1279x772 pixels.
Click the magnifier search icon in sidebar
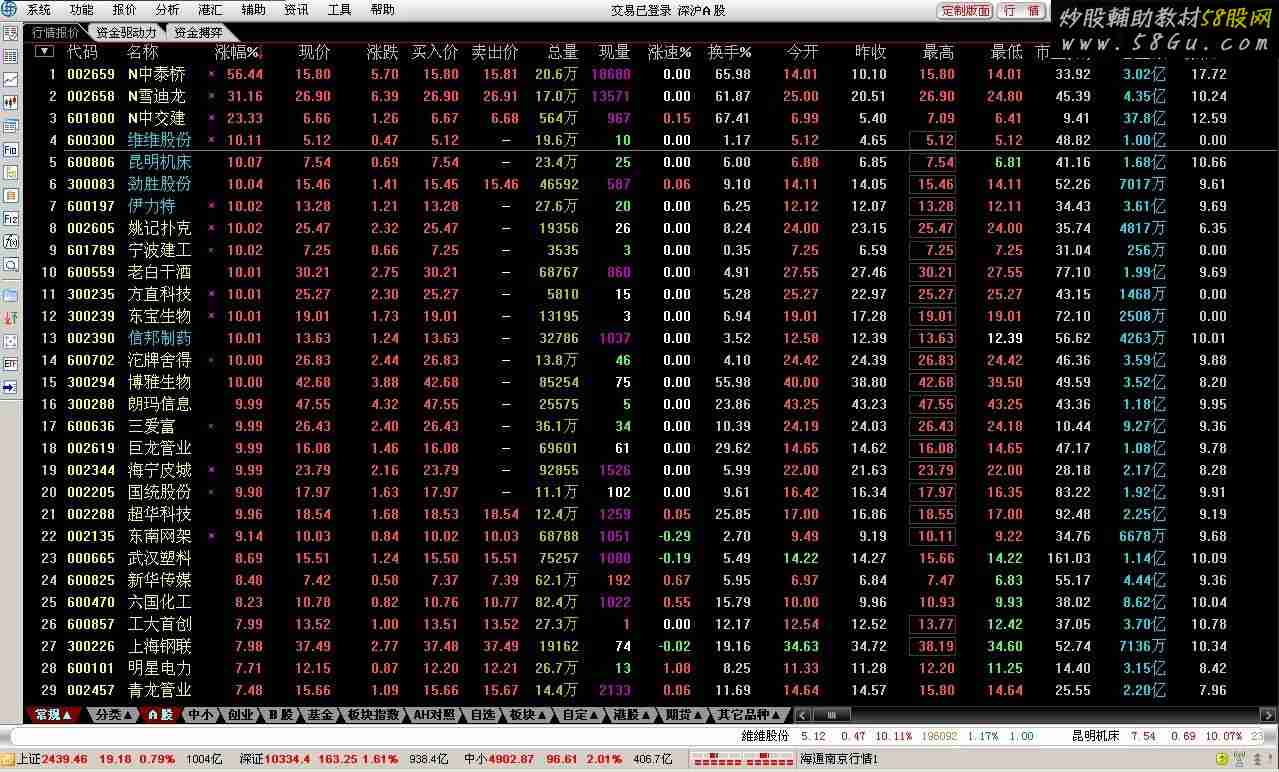[x=10, y=265]
